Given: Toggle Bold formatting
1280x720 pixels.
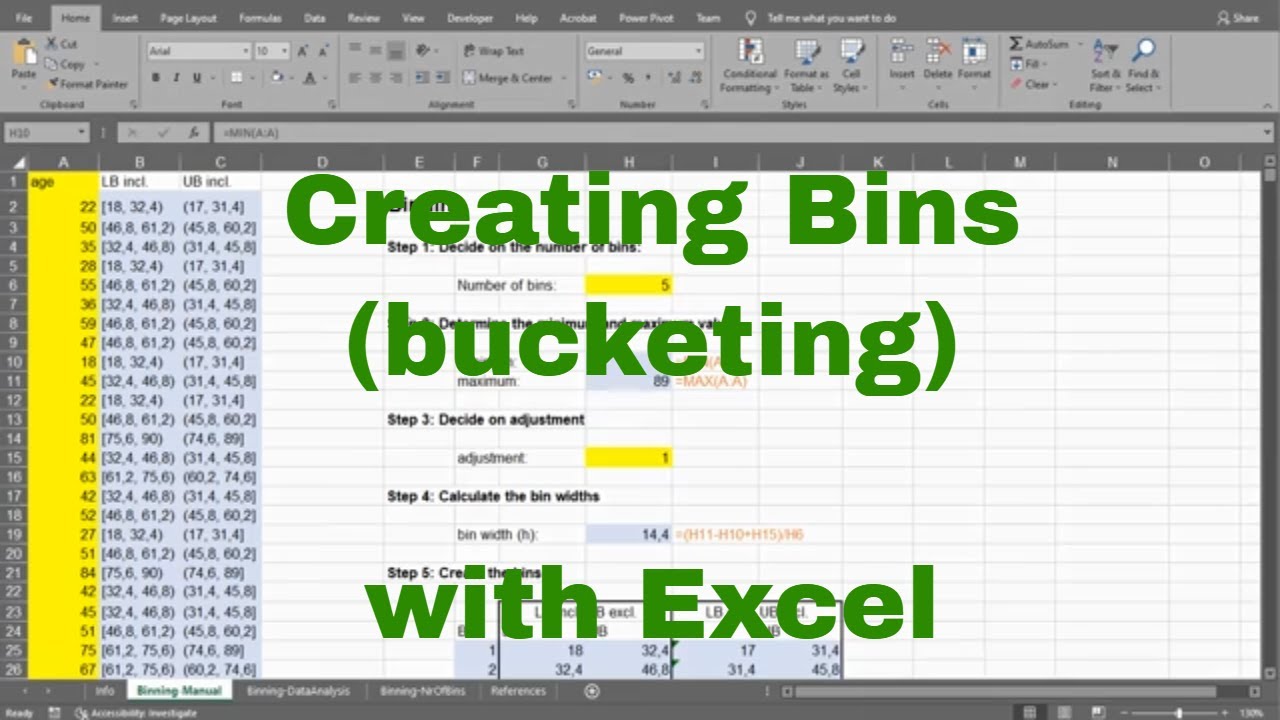Looking at the screenshot, I should 156,78.
